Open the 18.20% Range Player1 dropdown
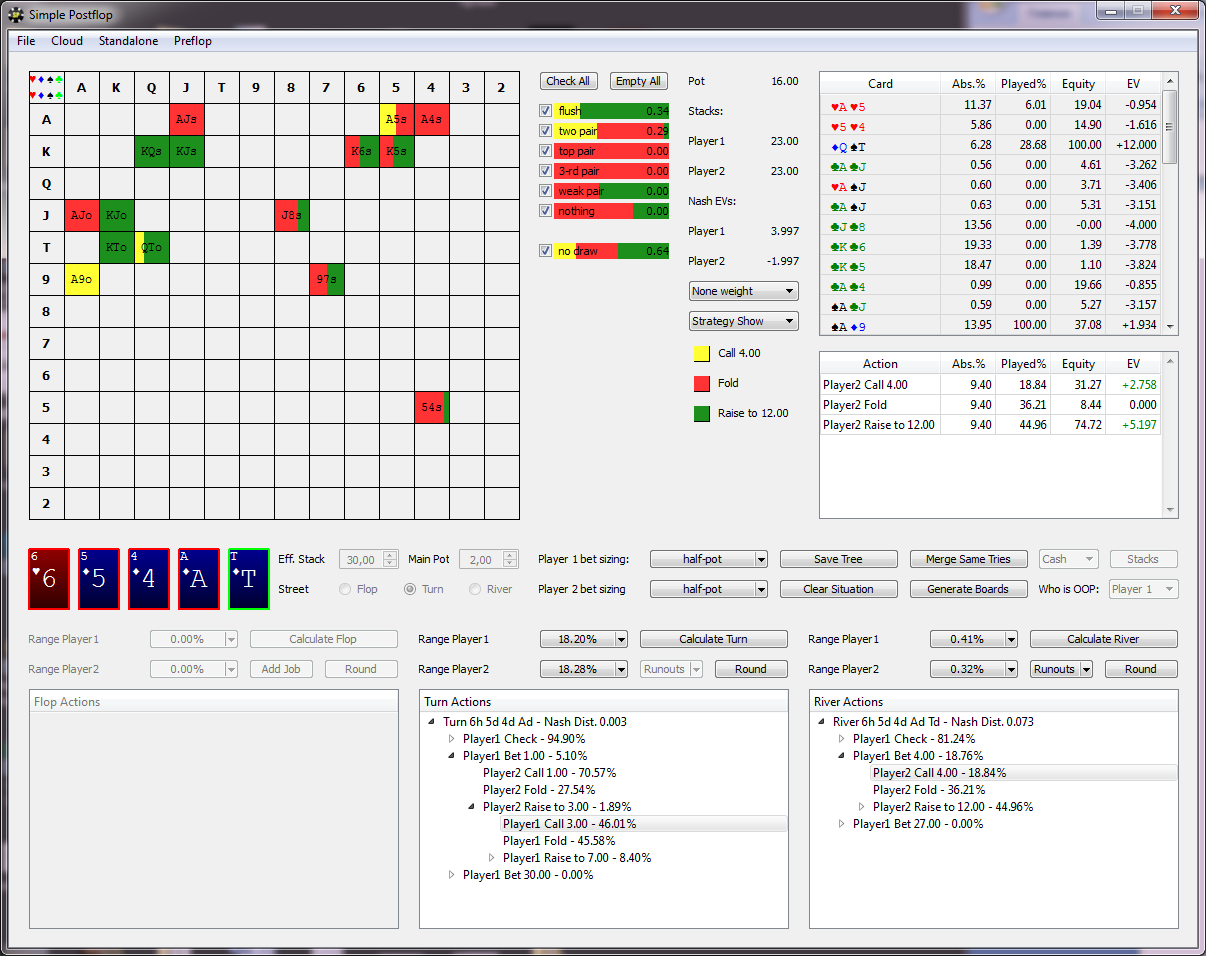The image size is (1206, 956). 584,639
